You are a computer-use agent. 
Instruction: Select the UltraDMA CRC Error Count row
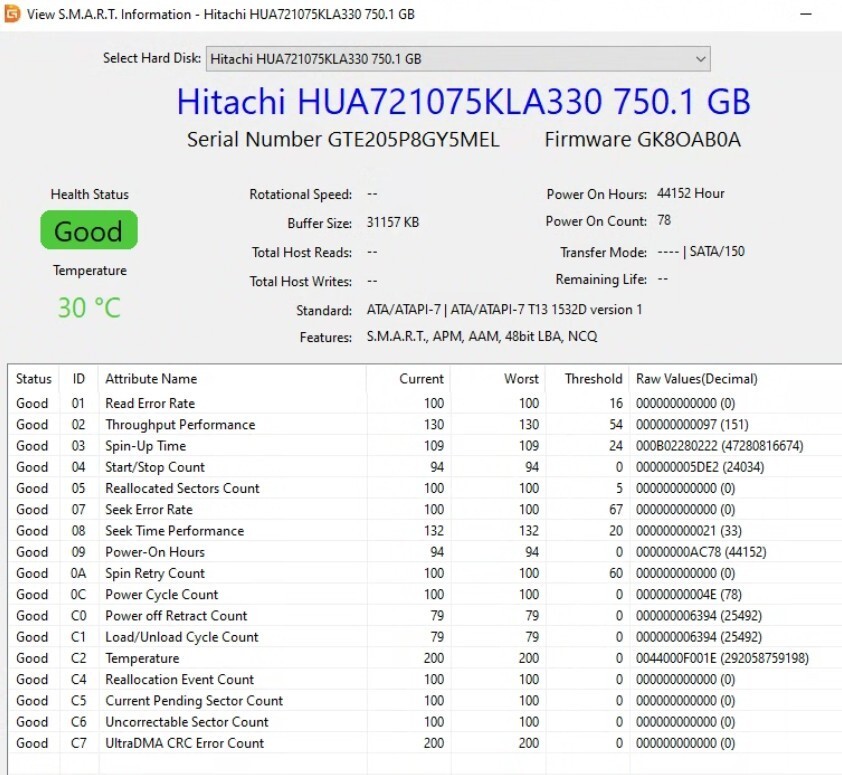pyautogui.click(x=425, y=743)
